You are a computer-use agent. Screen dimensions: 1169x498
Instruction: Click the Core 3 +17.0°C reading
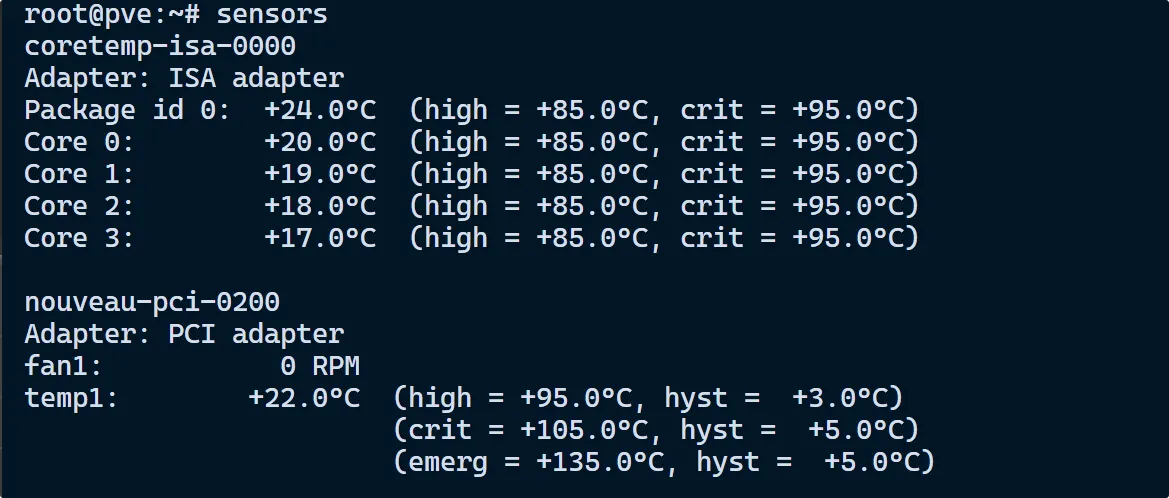click(320, 238)
